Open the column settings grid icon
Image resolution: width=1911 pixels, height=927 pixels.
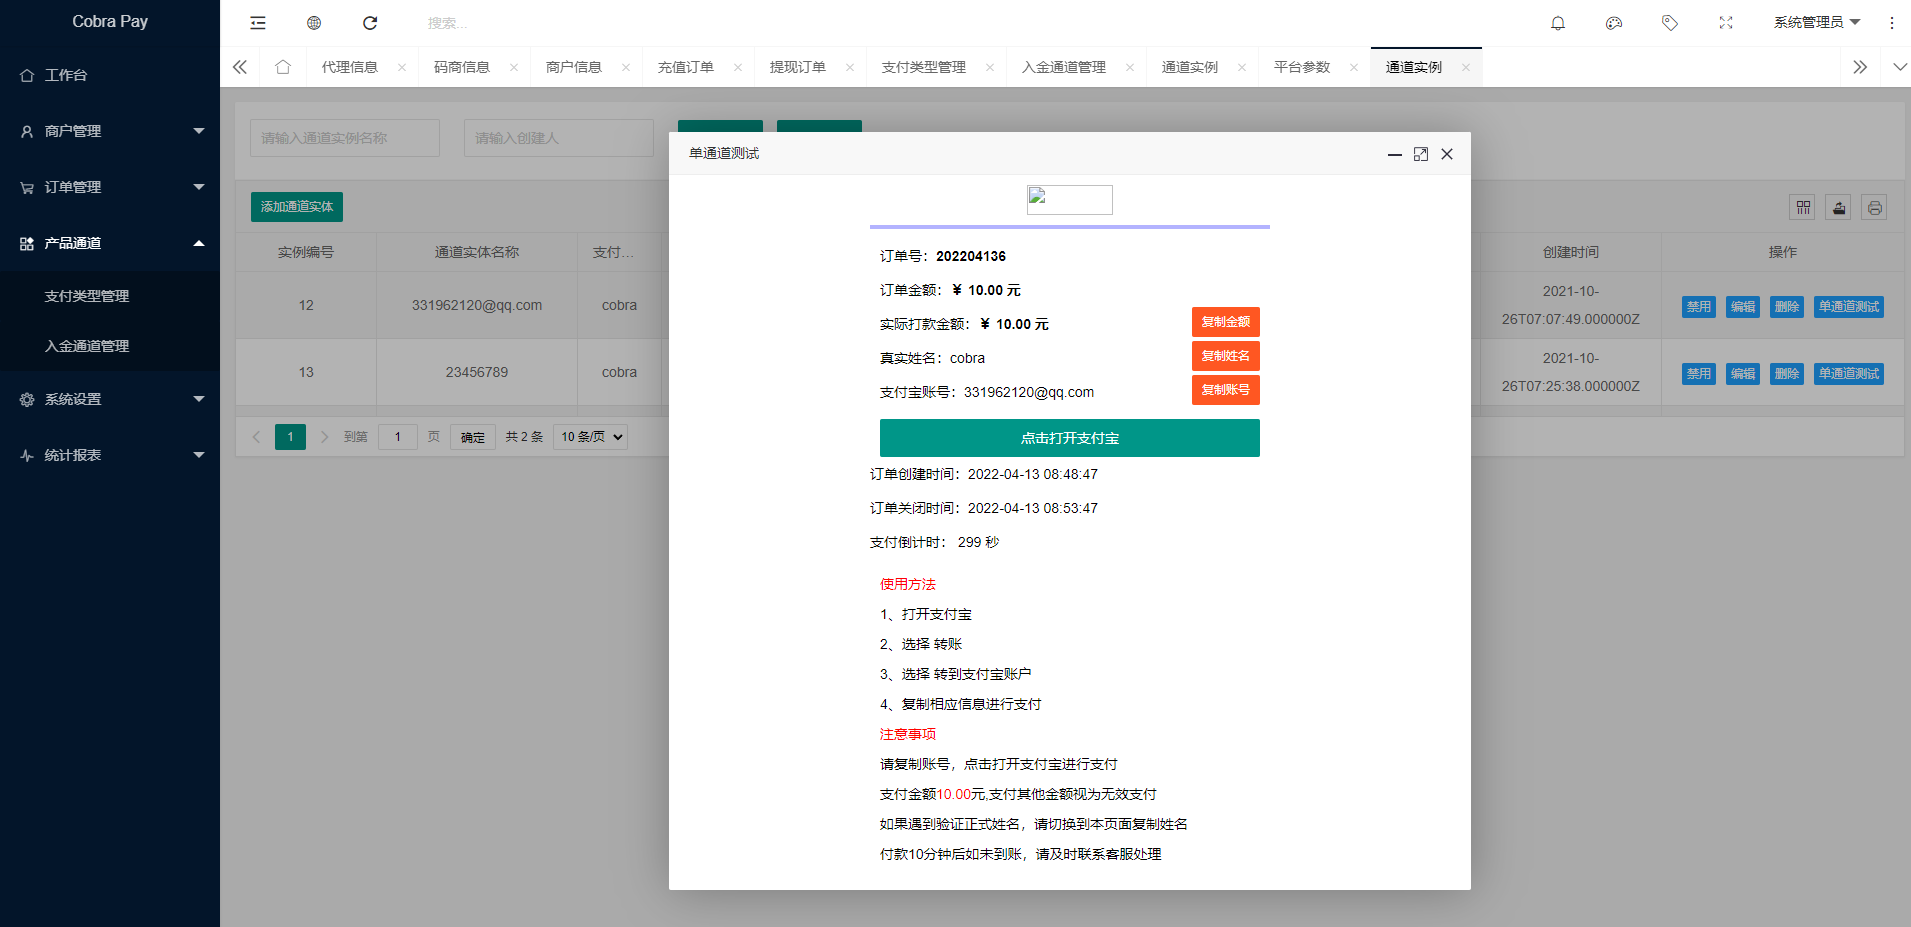pos(1803,206)
